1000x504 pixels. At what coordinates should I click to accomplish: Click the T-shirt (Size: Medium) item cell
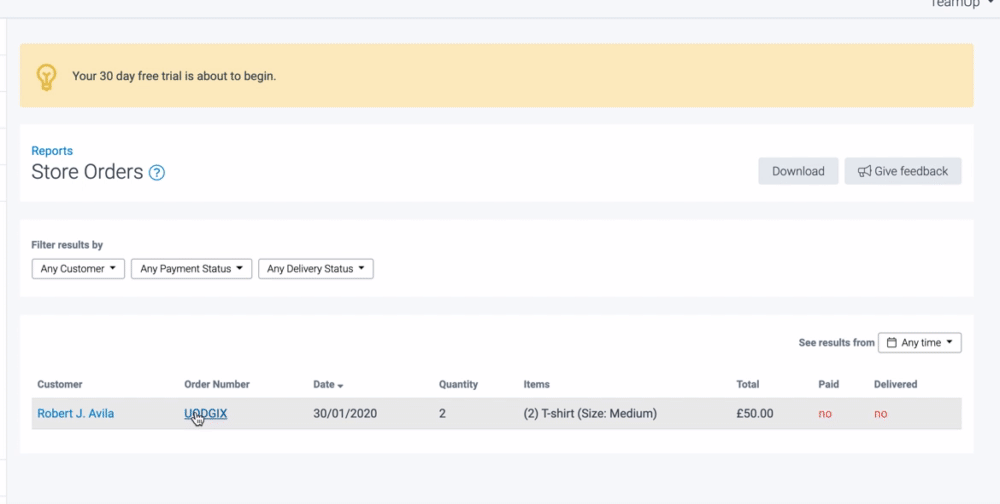(x=590, y=413)
